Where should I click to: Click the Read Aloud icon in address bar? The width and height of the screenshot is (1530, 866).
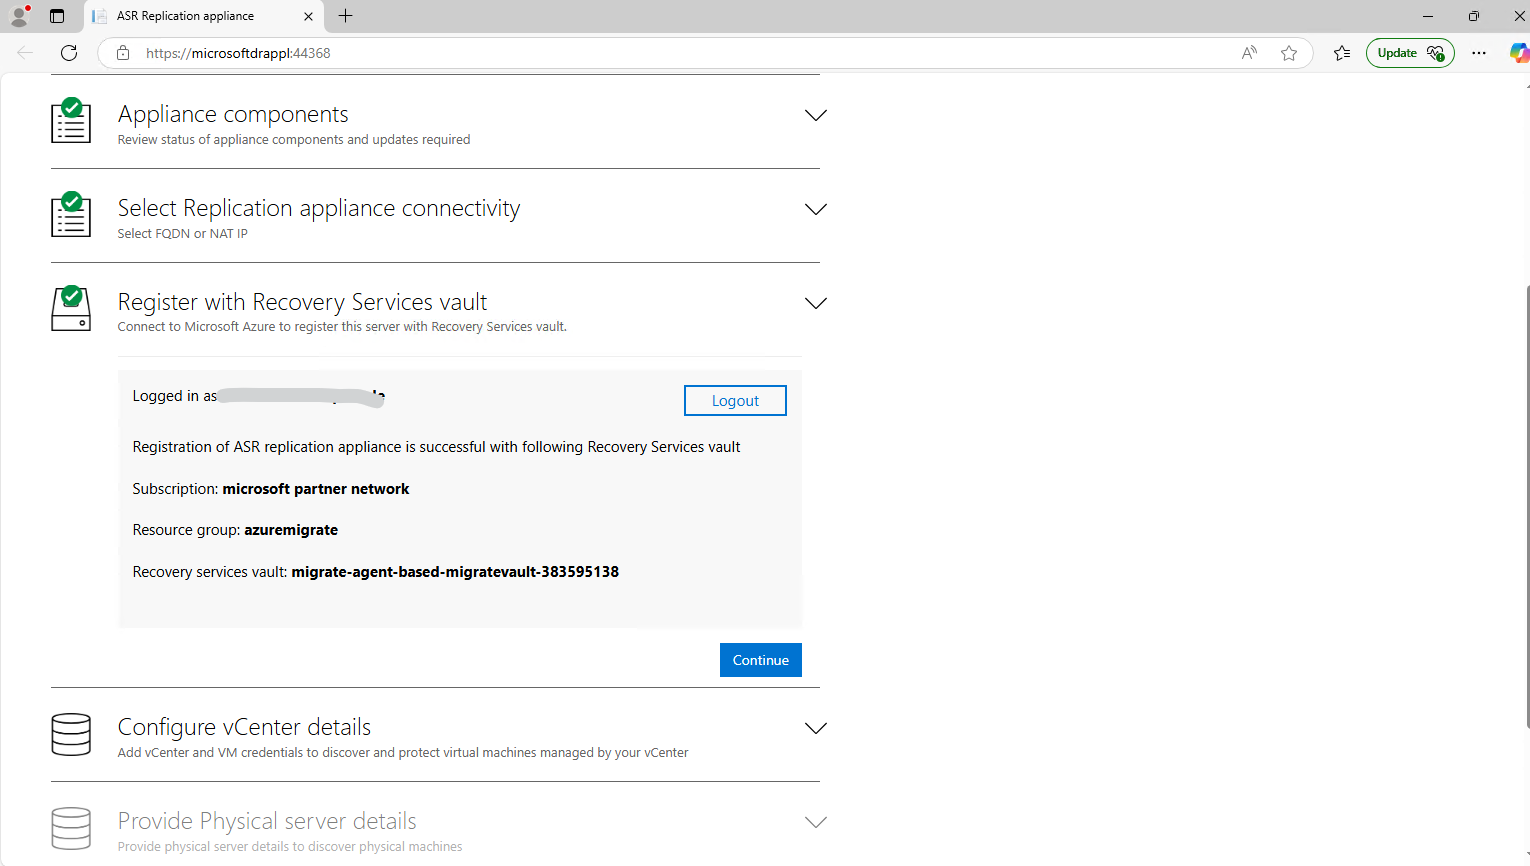tap(1249, 53)
